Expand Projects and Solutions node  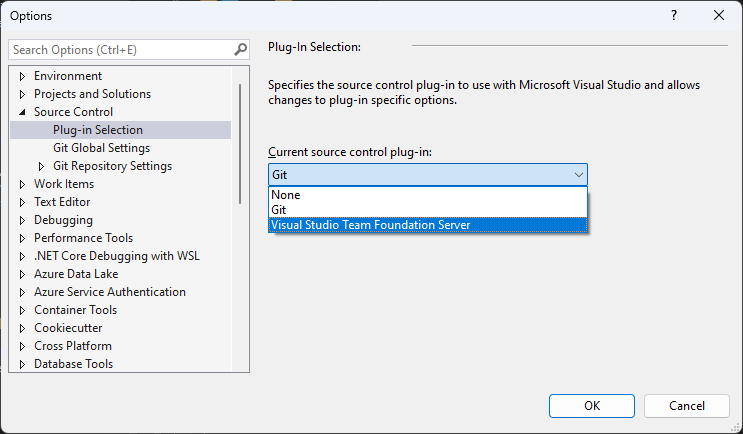[x=23, y=94]
